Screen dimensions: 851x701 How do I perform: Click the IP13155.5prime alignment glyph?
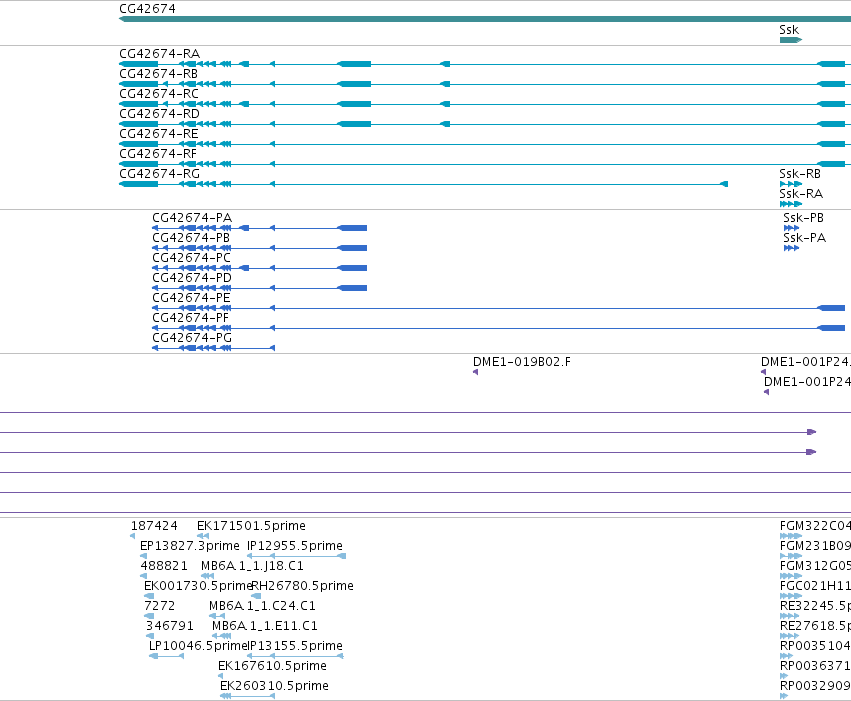(295, 657)
